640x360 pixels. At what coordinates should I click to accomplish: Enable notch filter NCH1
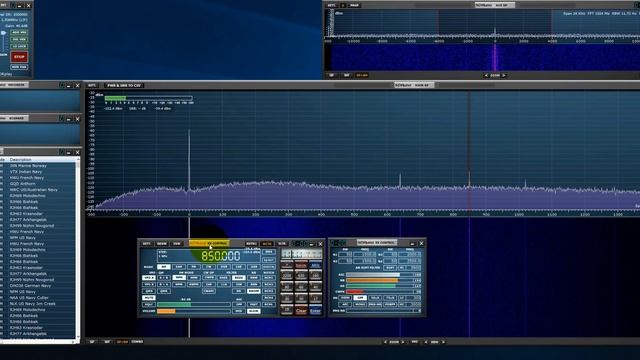[269, 278]
